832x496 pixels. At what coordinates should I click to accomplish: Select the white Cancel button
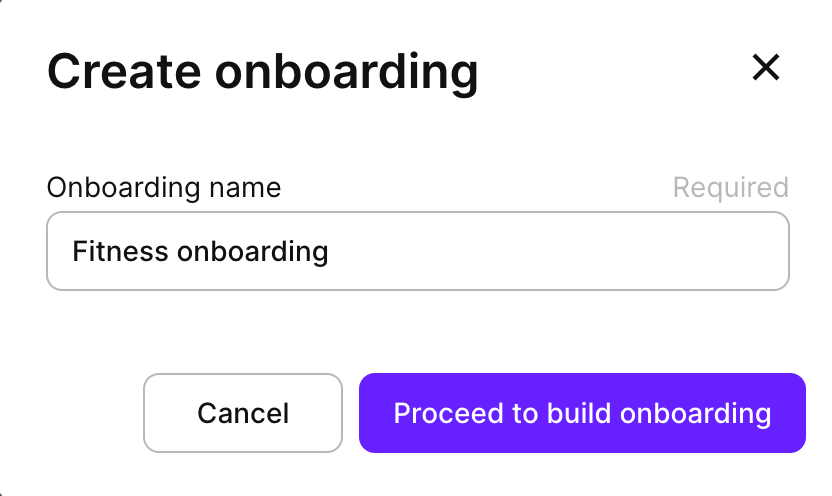243,413
